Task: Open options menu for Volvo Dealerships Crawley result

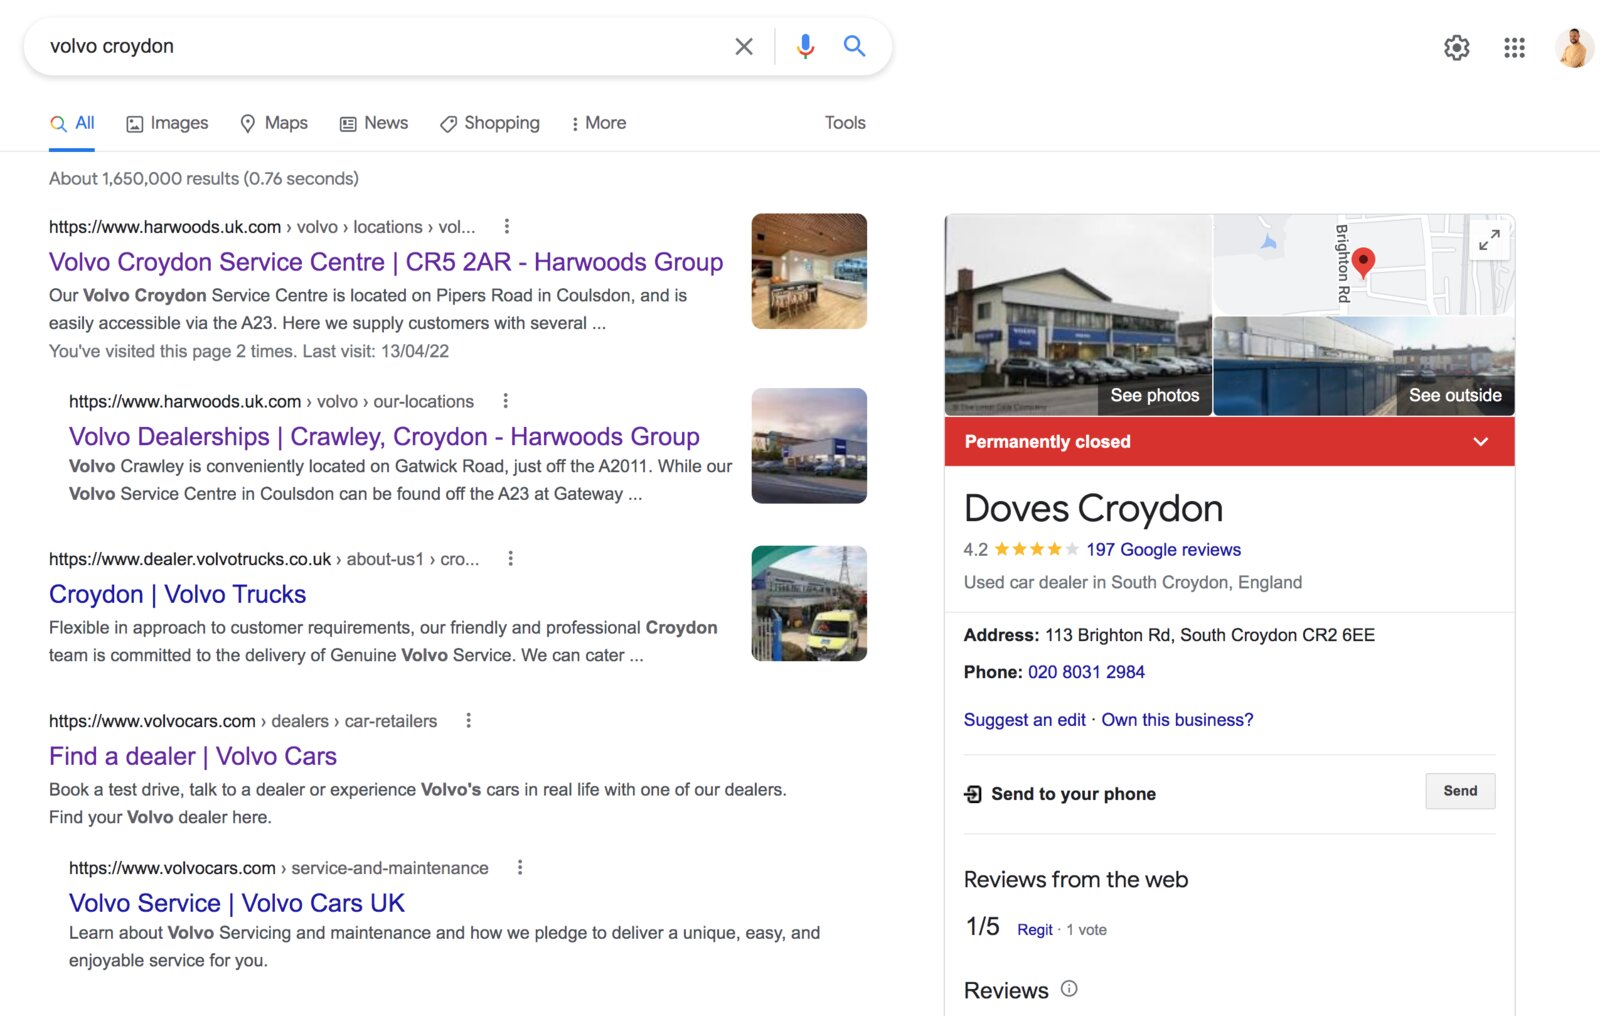Action: 506,401
